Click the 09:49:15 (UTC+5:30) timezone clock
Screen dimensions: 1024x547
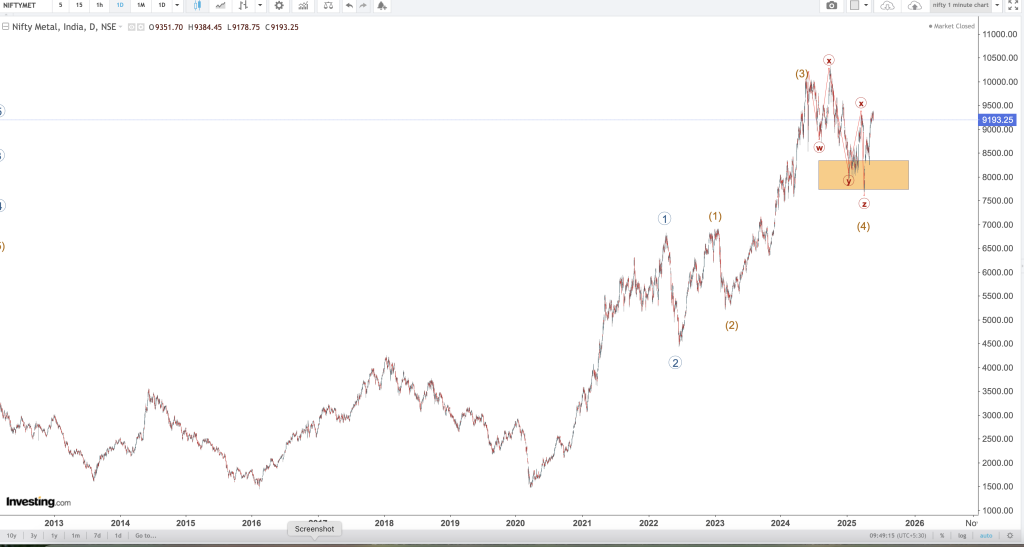coord(897,536)
